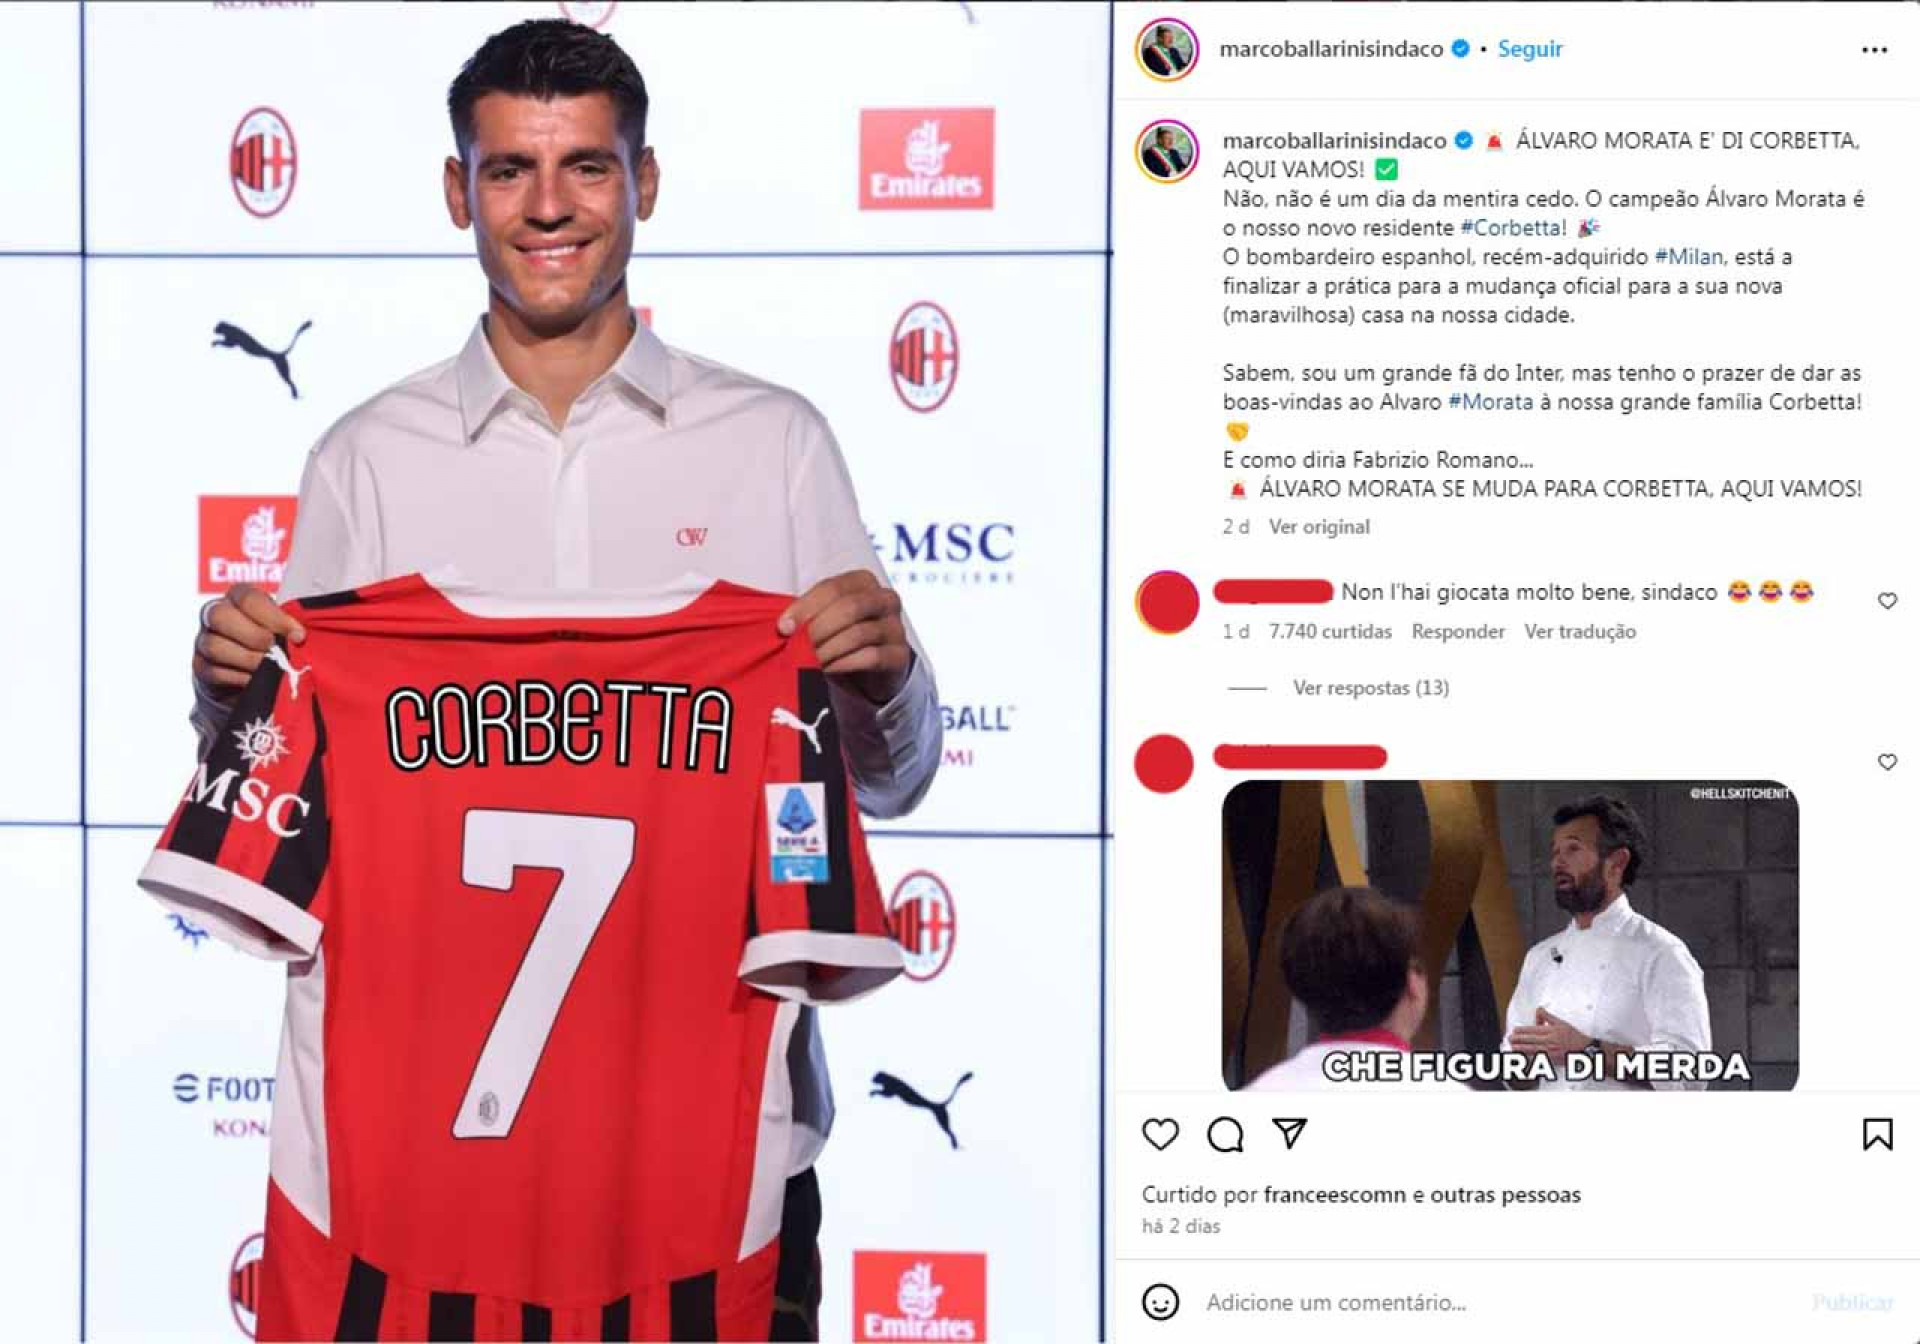Screen dimensions: 1920x1344
Task: Reply to comment using 'Responder'
Action: (x=1458, y=631)
